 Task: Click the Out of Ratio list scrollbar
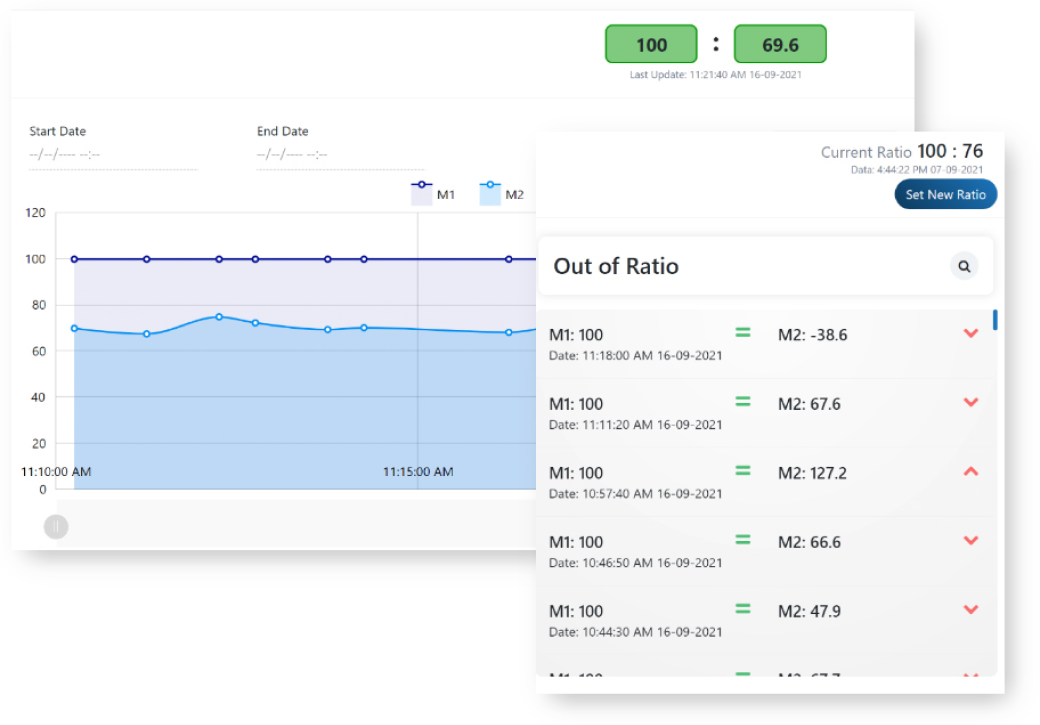[x=995, y=320]
